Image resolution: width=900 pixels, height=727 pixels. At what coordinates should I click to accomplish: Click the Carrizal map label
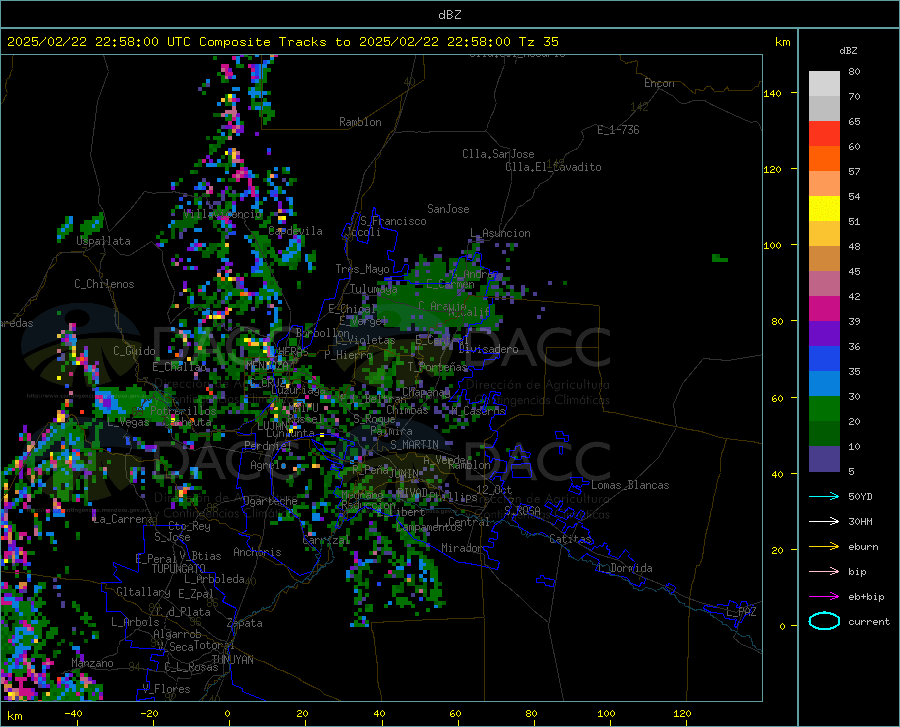325,540
